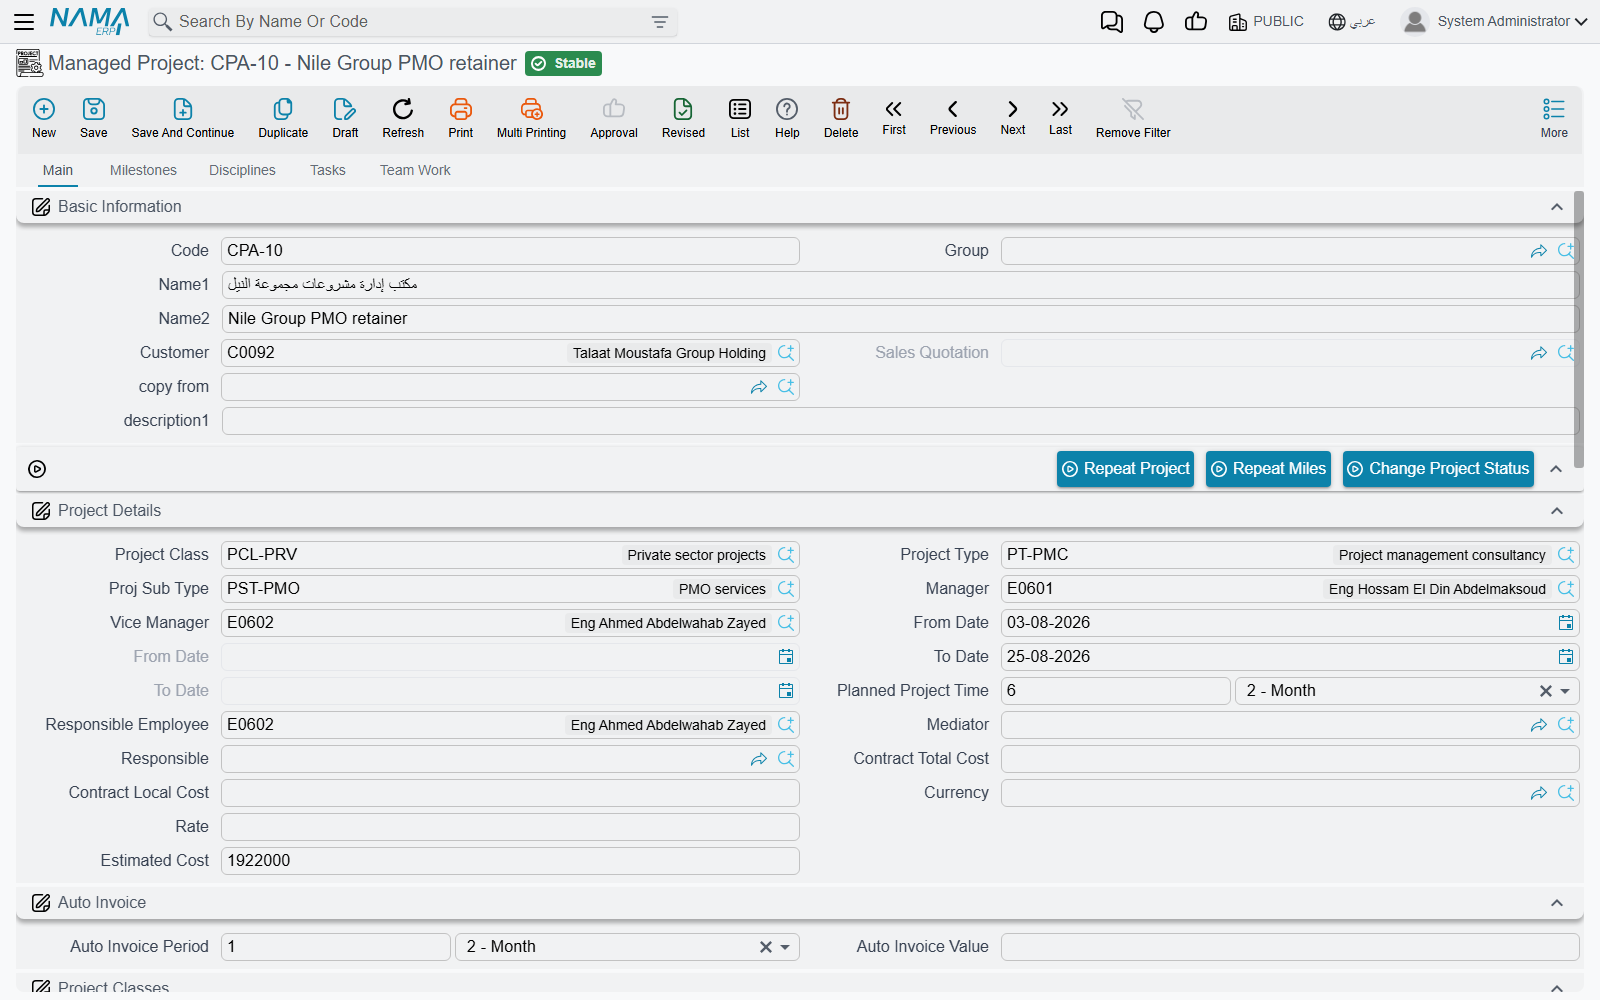Click Repeat Project button

(x=1125, y=469)
